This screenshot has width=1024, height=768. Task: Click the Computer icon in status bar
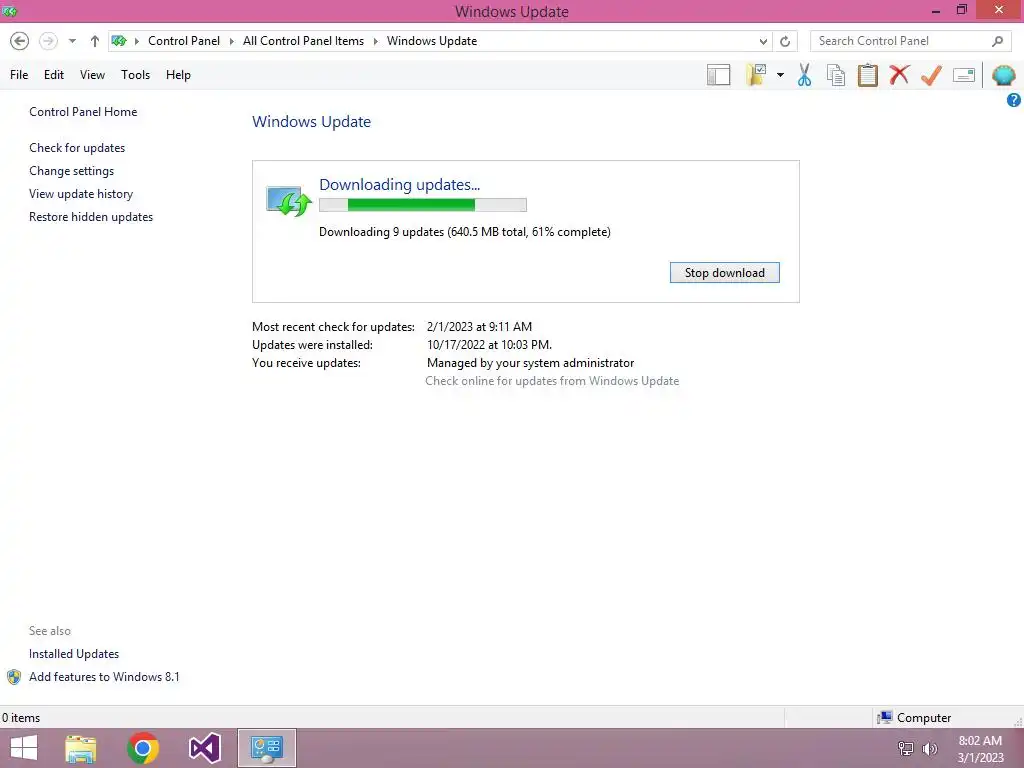click(885, 718)
